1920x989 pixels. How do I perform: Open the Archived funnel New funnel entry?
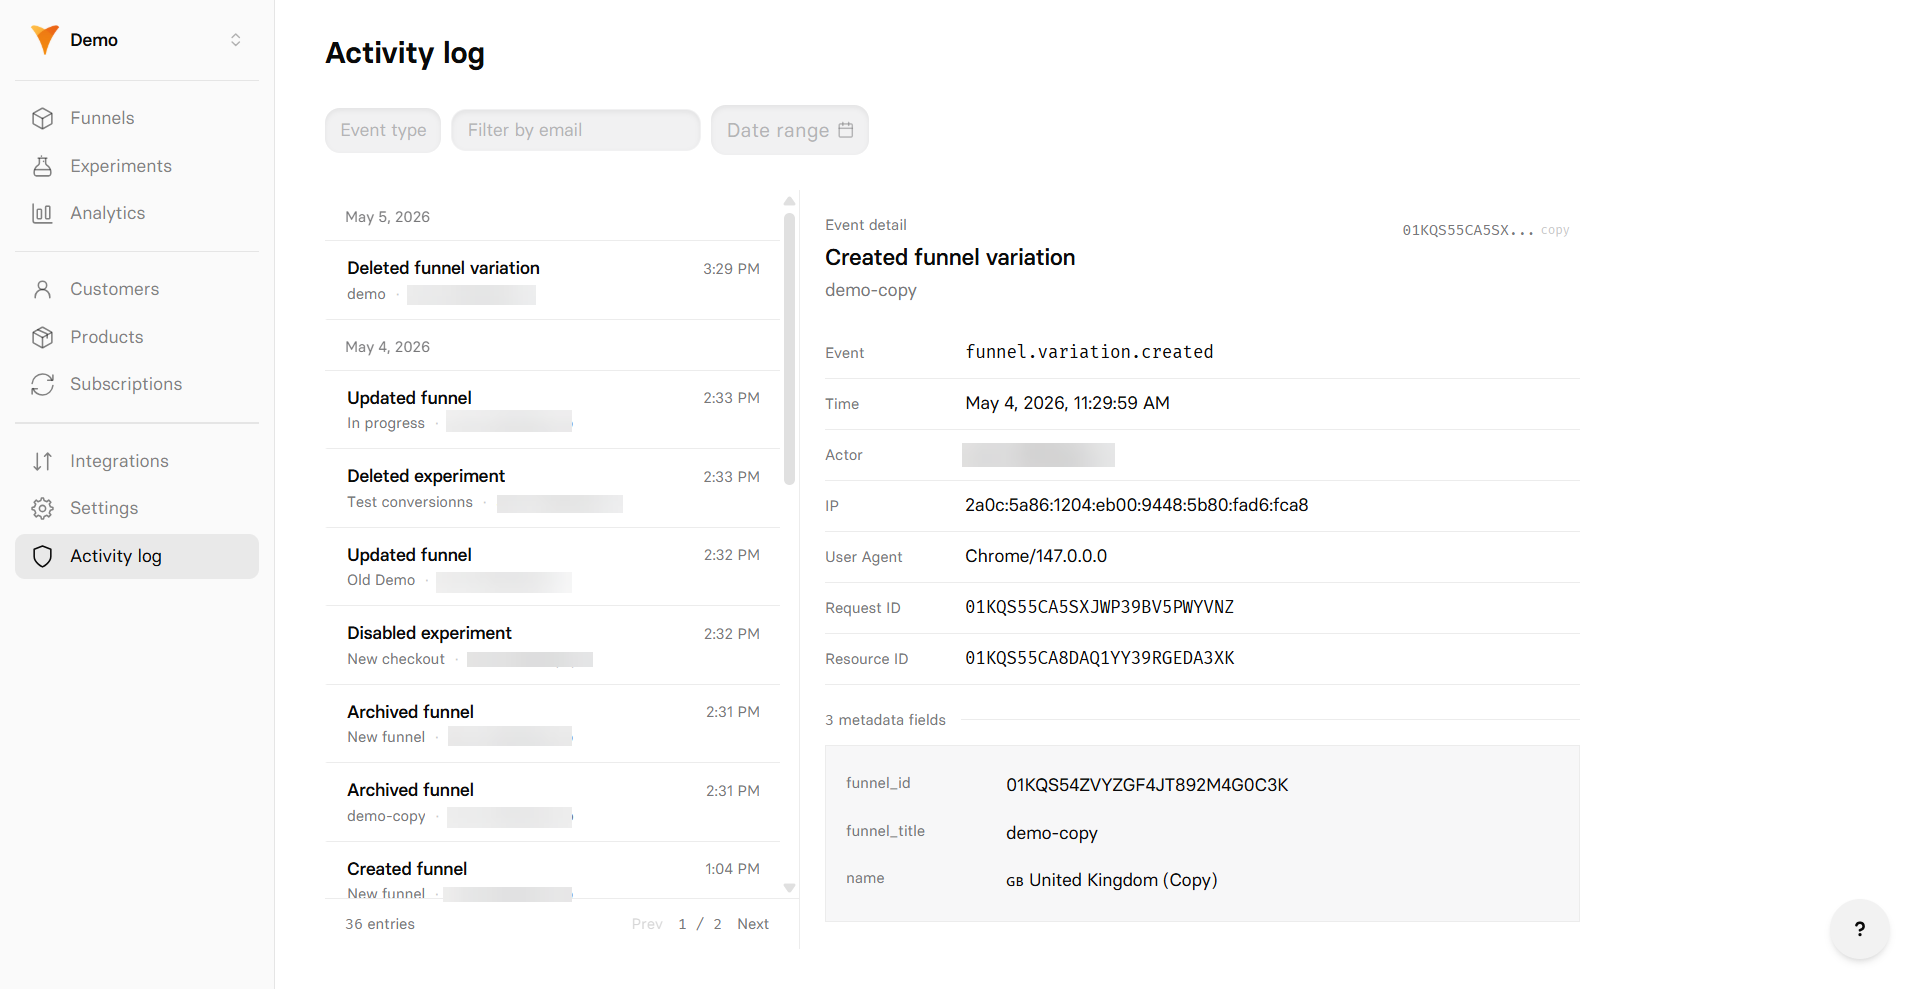(x=553, y=724)
